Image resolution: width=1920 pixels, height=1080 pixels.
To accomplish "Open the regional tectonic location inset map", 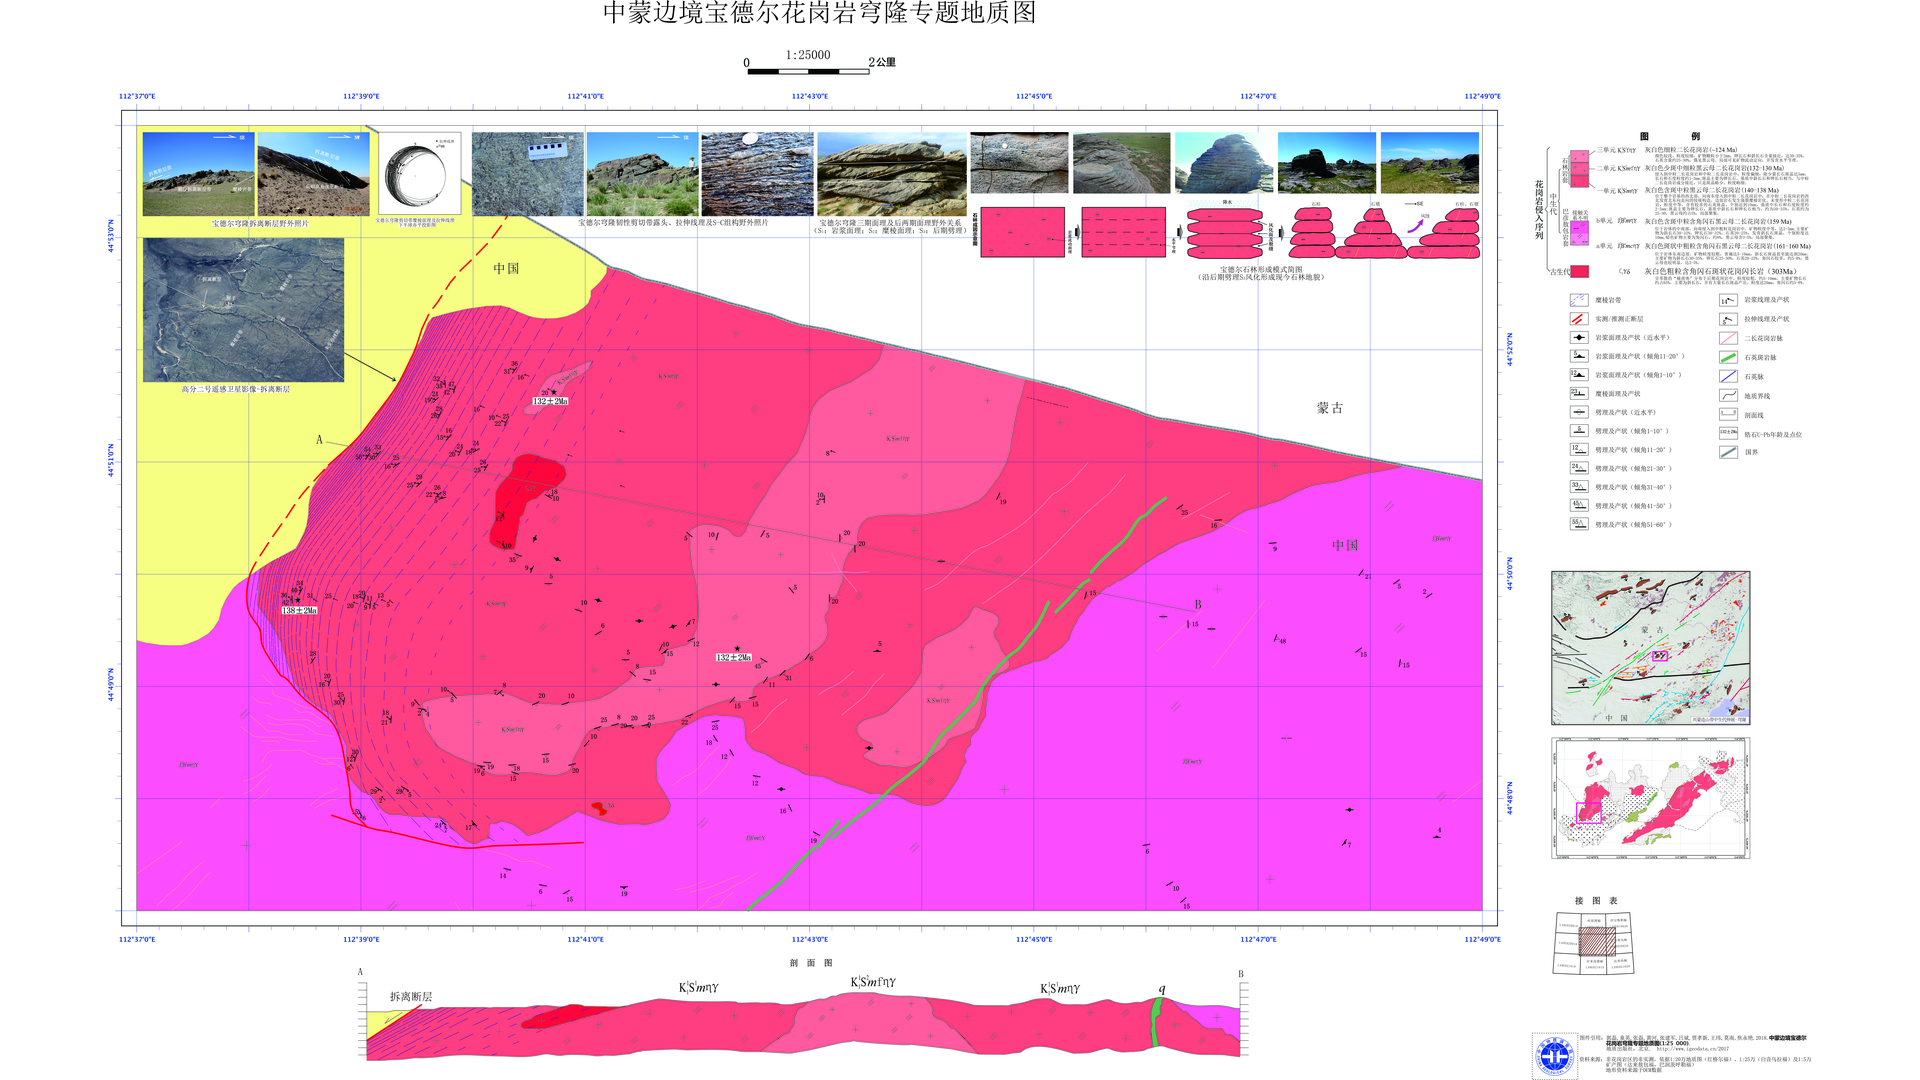I will coord(1650,648).
